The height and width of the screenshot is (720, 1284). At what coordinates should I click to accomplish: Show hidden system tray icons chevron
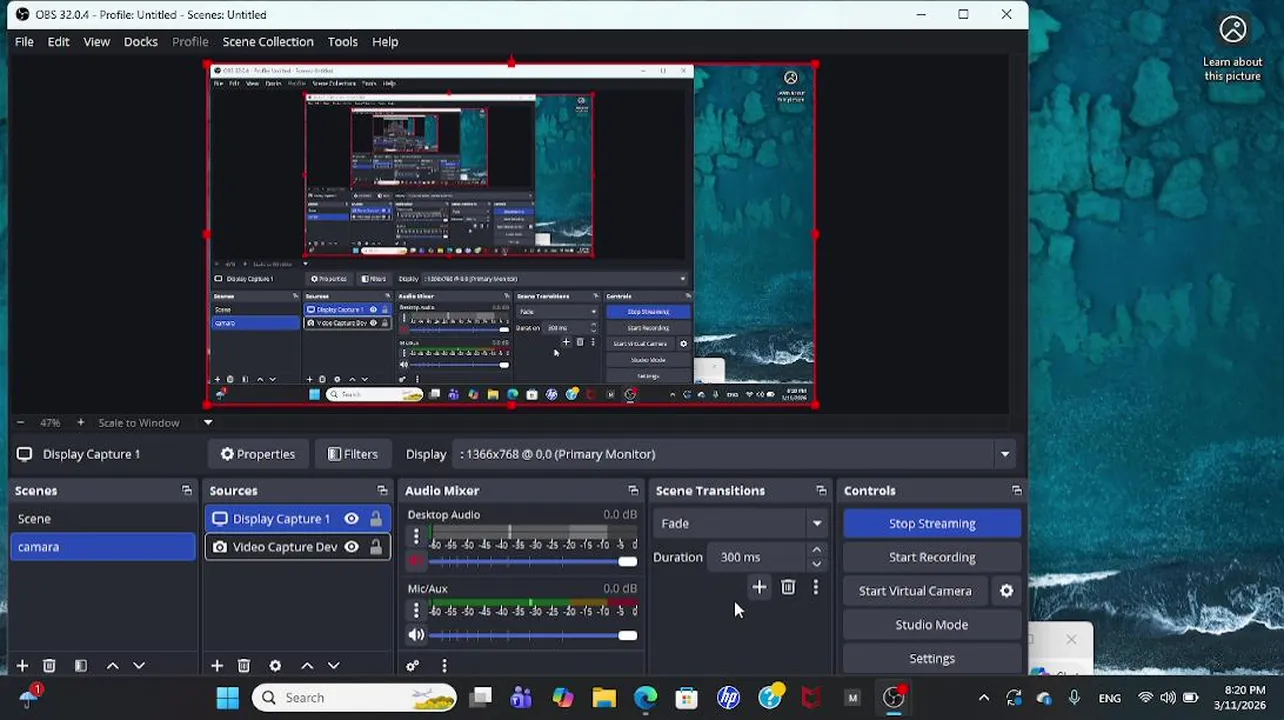click(984, 698)
